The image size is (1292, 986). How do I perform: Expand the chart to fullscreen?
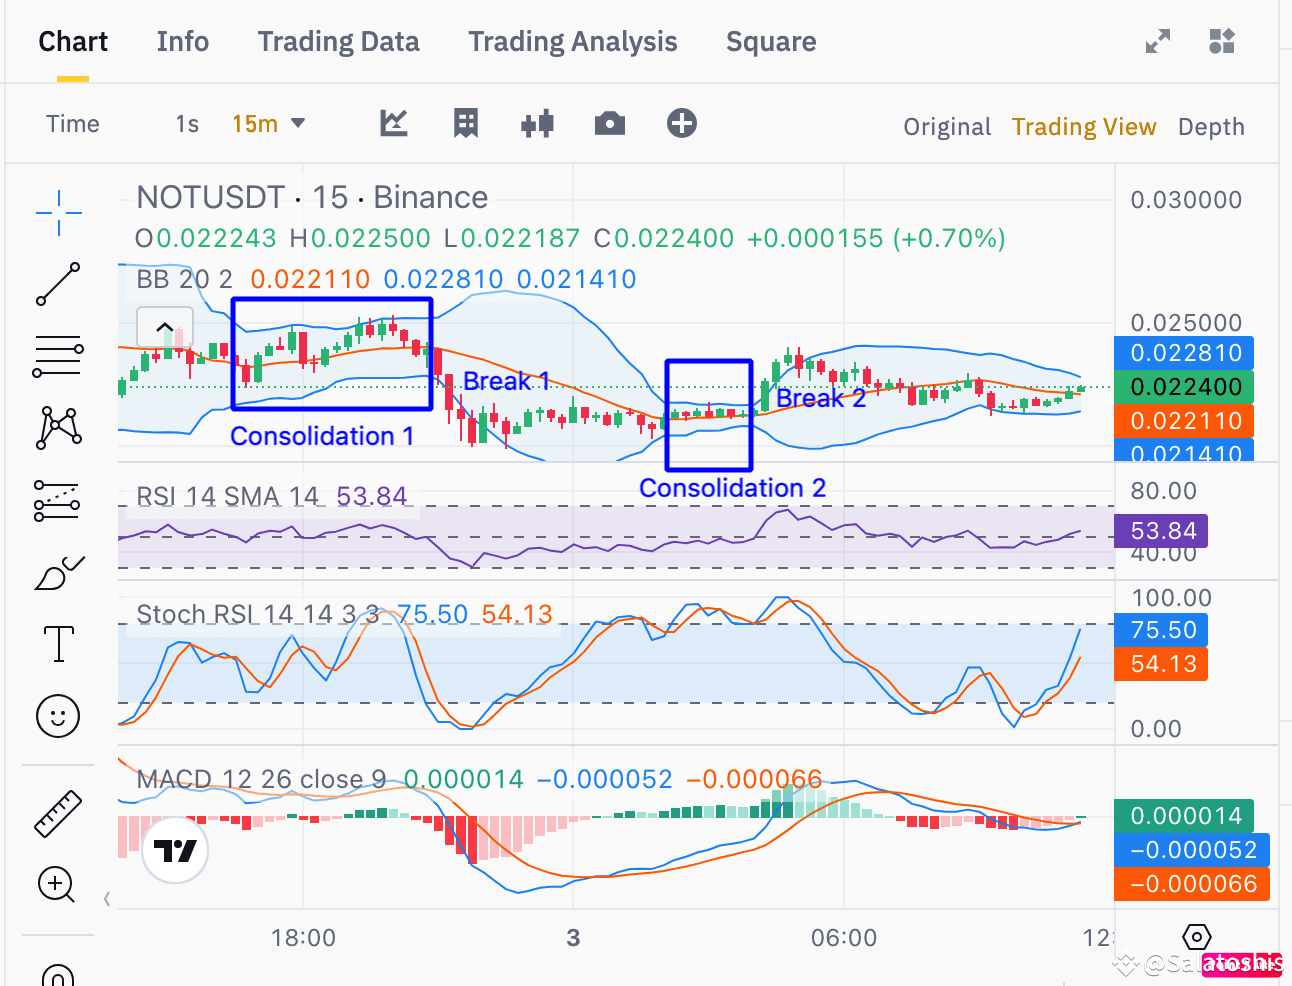[1157, 41]
